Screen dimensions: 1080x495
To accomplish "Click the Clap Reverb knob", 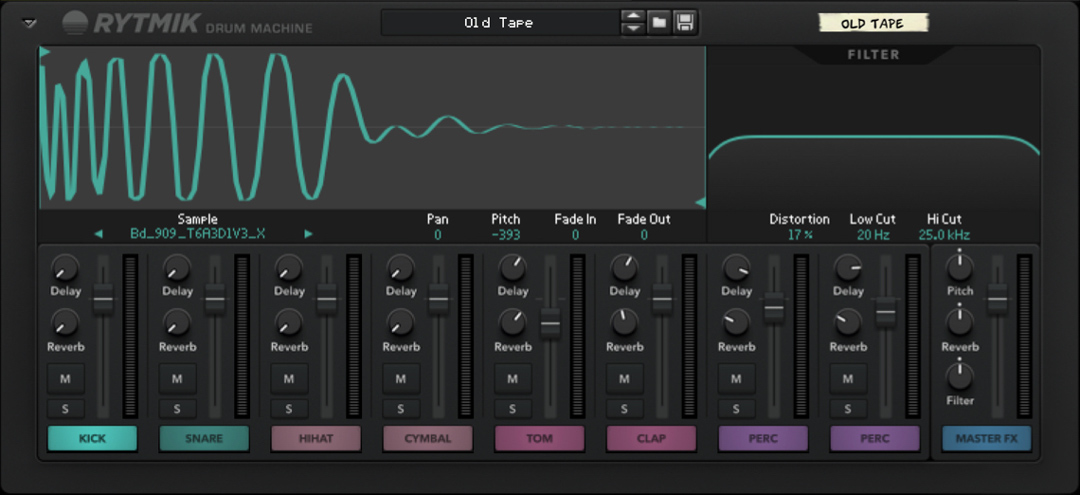I will pos(624,322).
